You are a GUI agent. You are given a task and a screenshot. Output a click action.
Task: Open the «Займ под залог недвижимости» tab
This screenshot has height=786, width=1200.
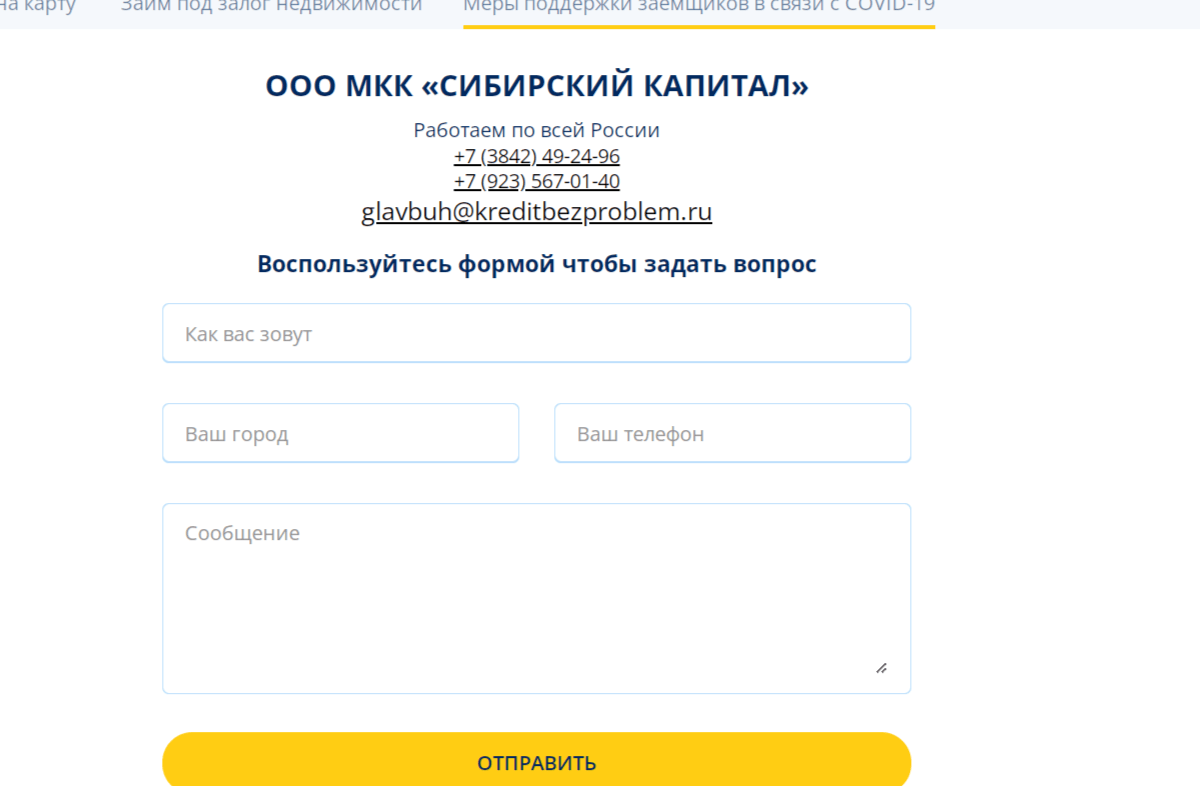click(x=271, y=6)
